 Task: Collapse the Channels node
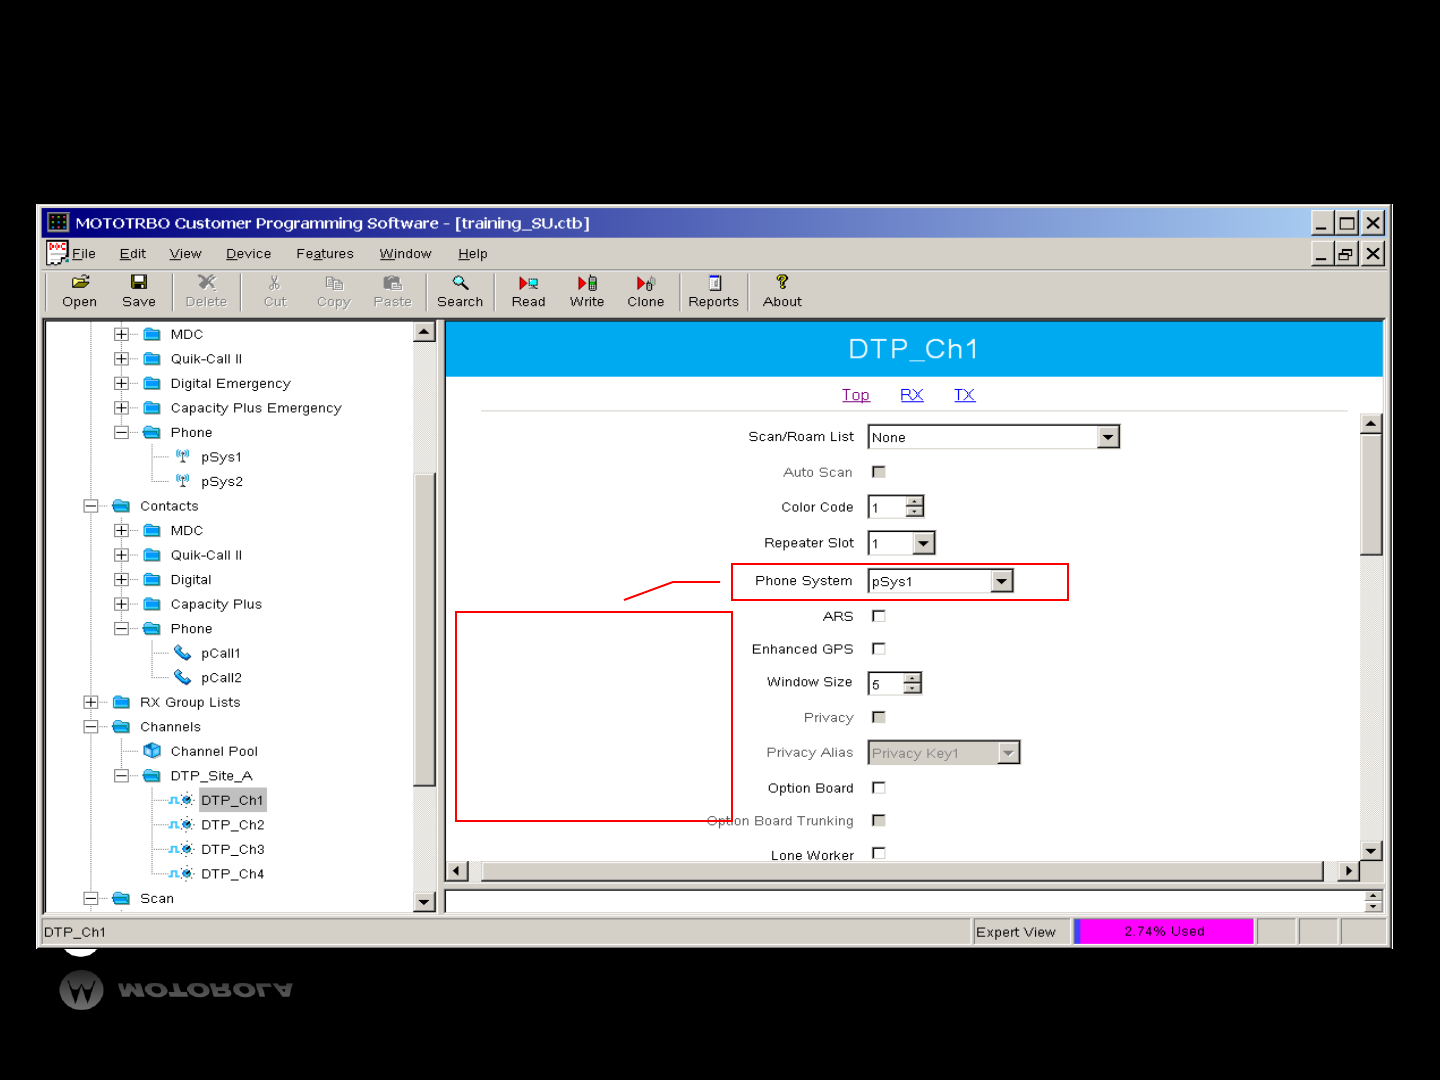point(91,727)
